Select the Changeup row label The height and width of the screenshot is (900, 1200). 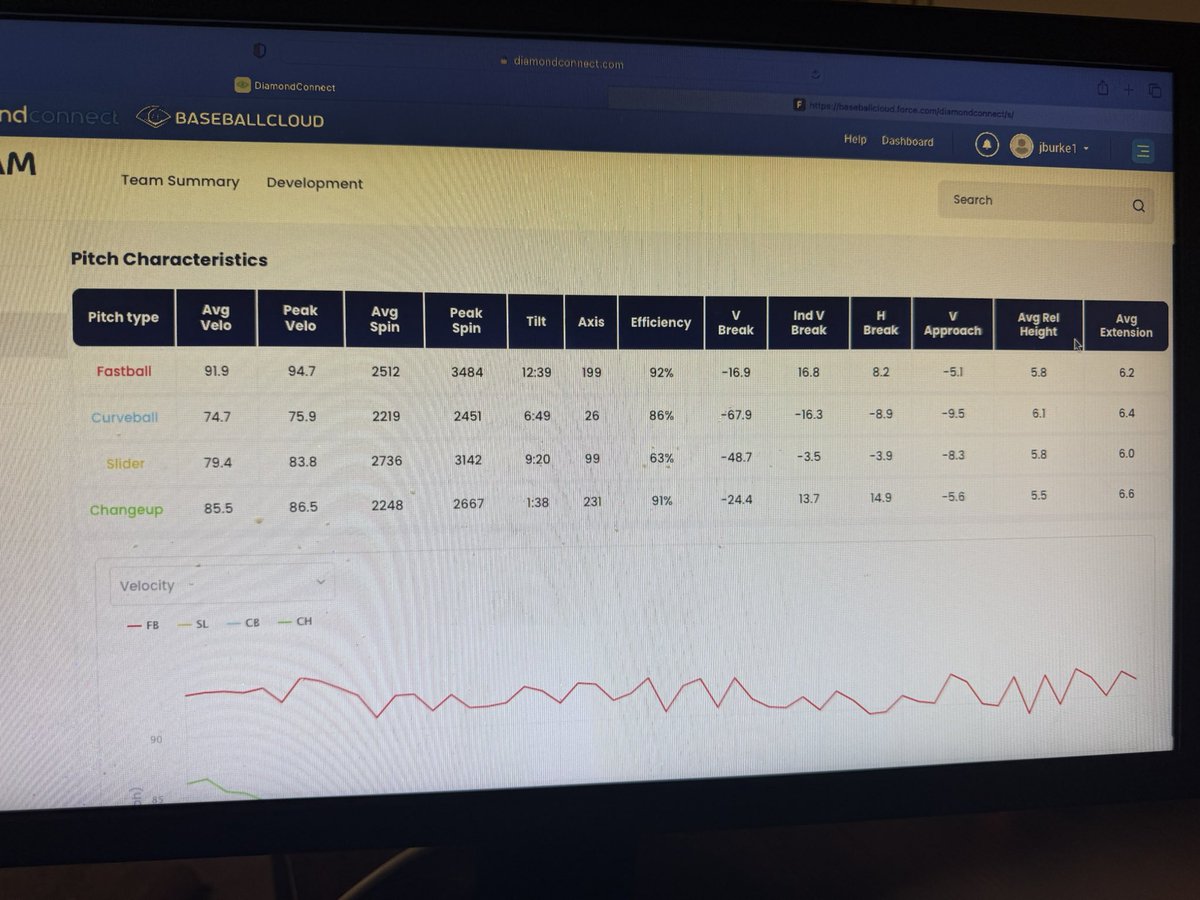pyautogui.click(x=126, y=509)
